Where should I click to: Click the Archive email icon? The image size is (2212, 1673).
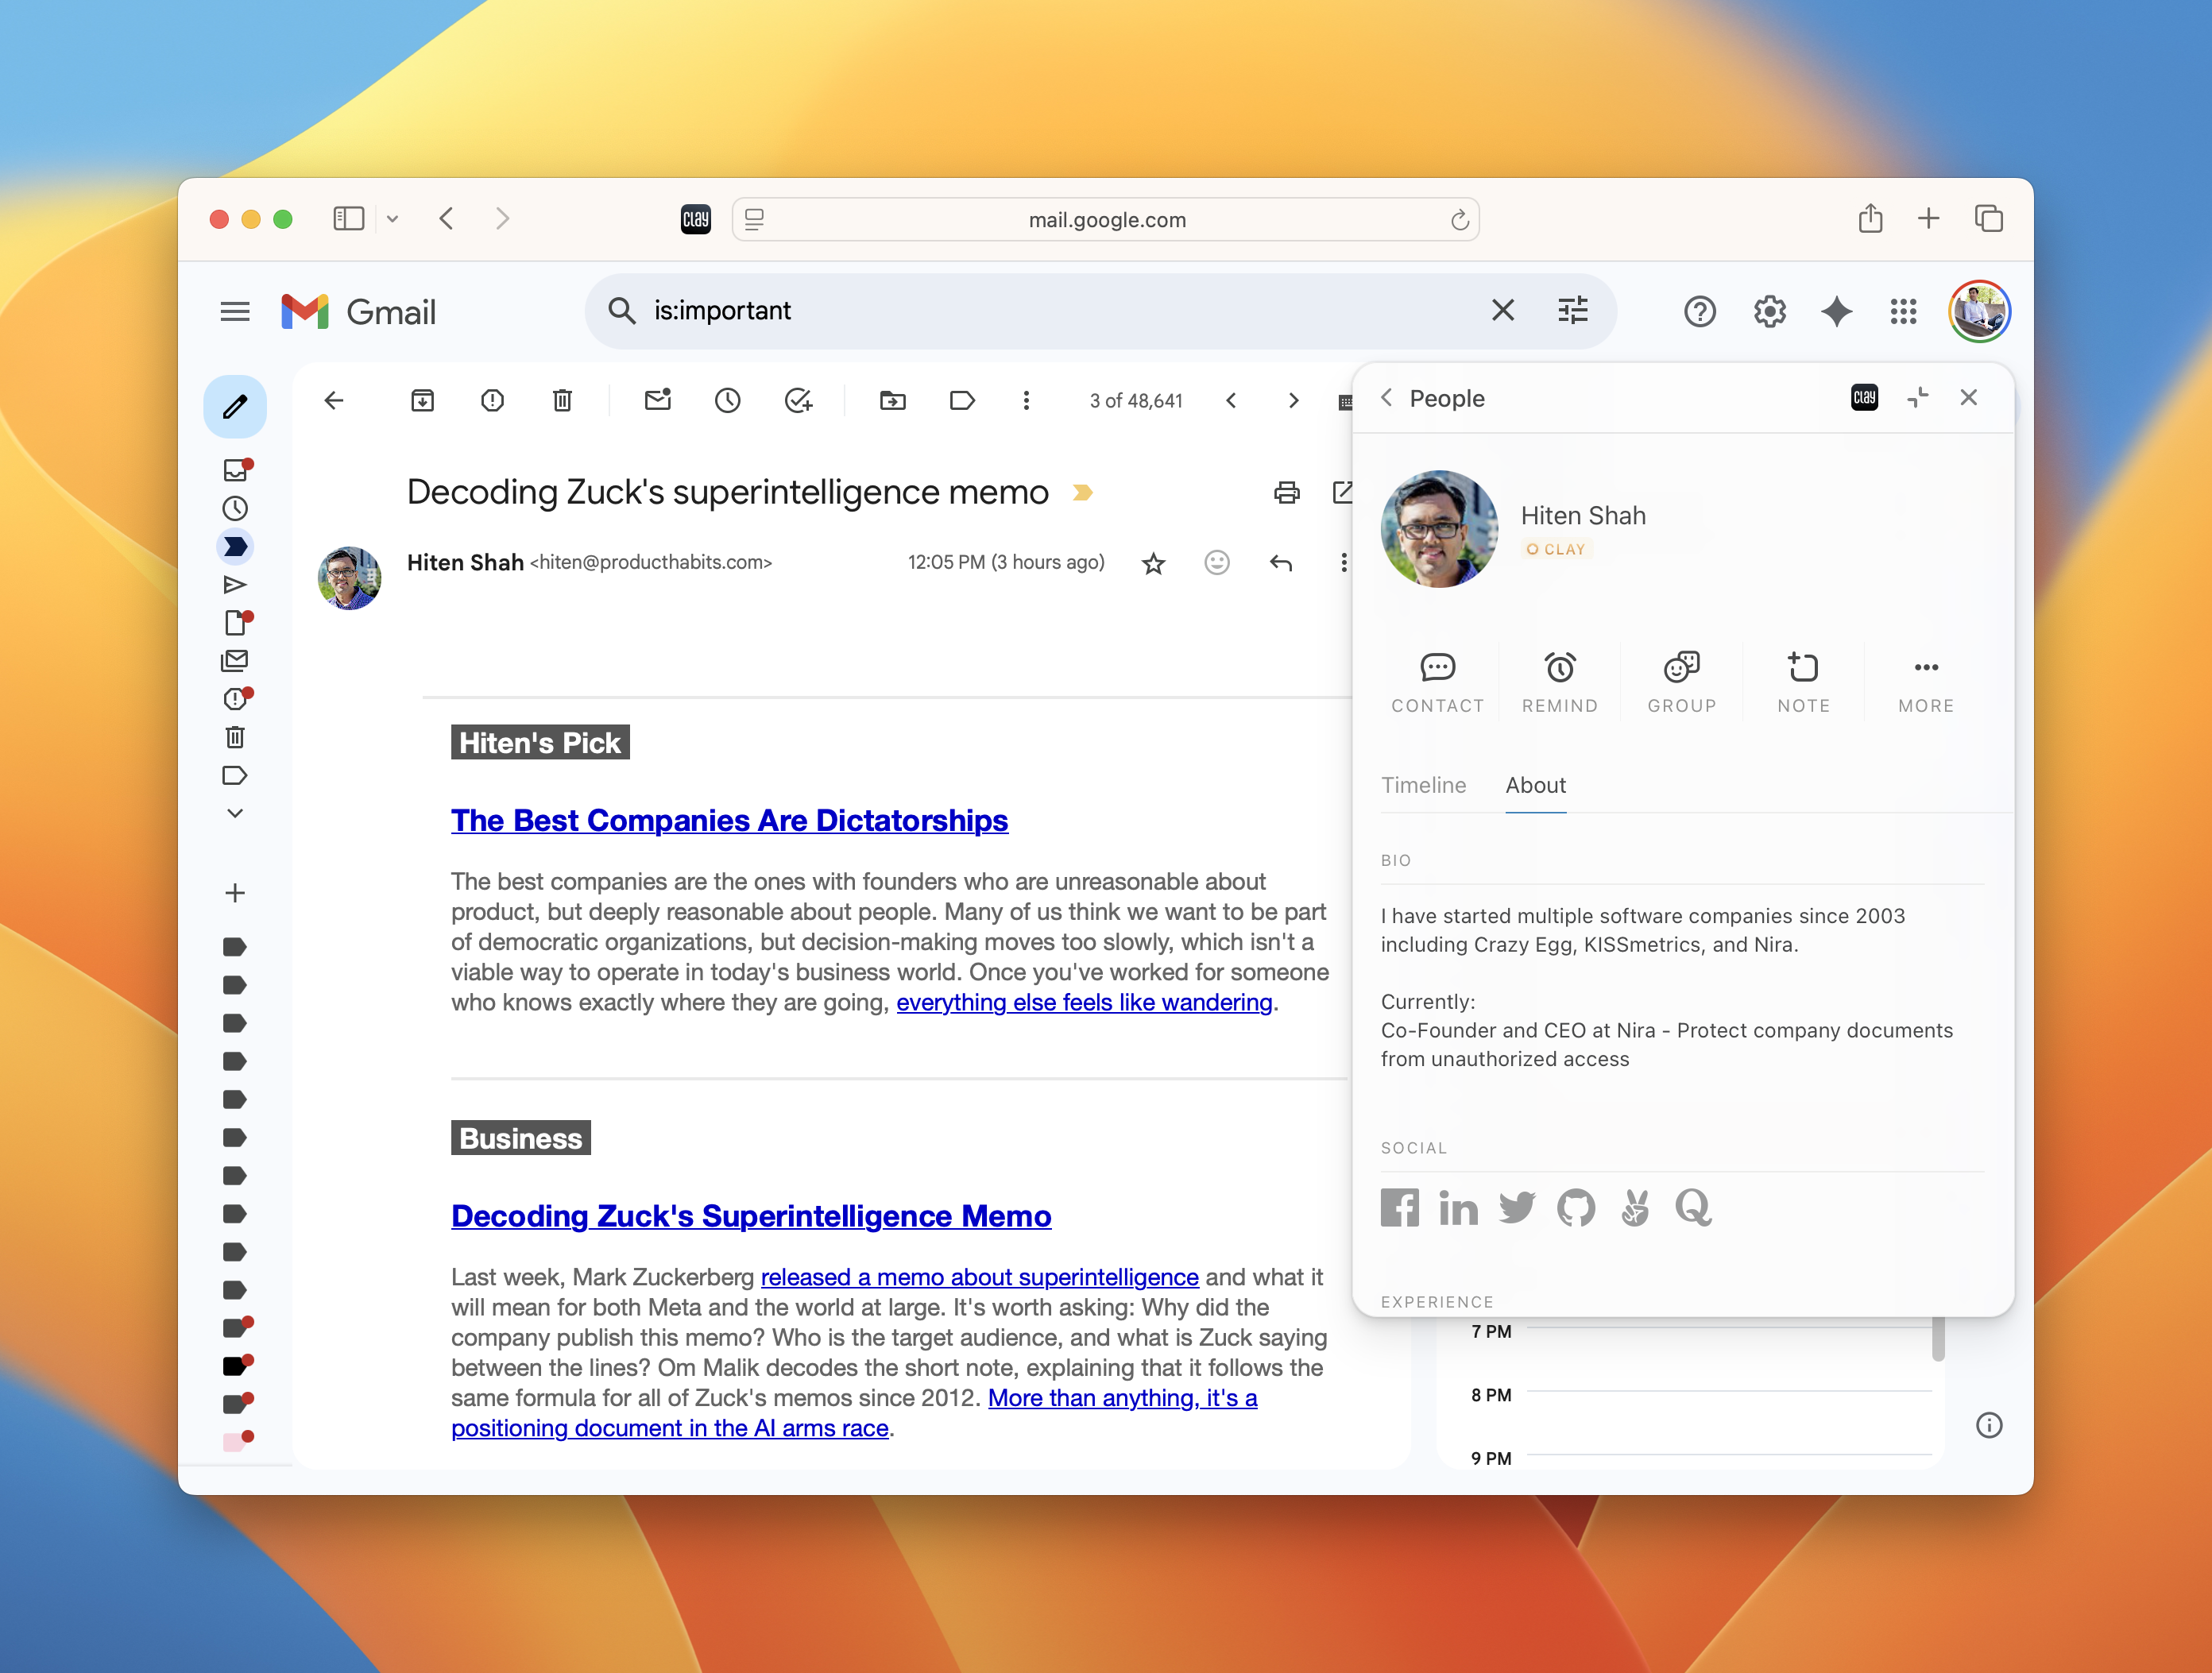422,401
